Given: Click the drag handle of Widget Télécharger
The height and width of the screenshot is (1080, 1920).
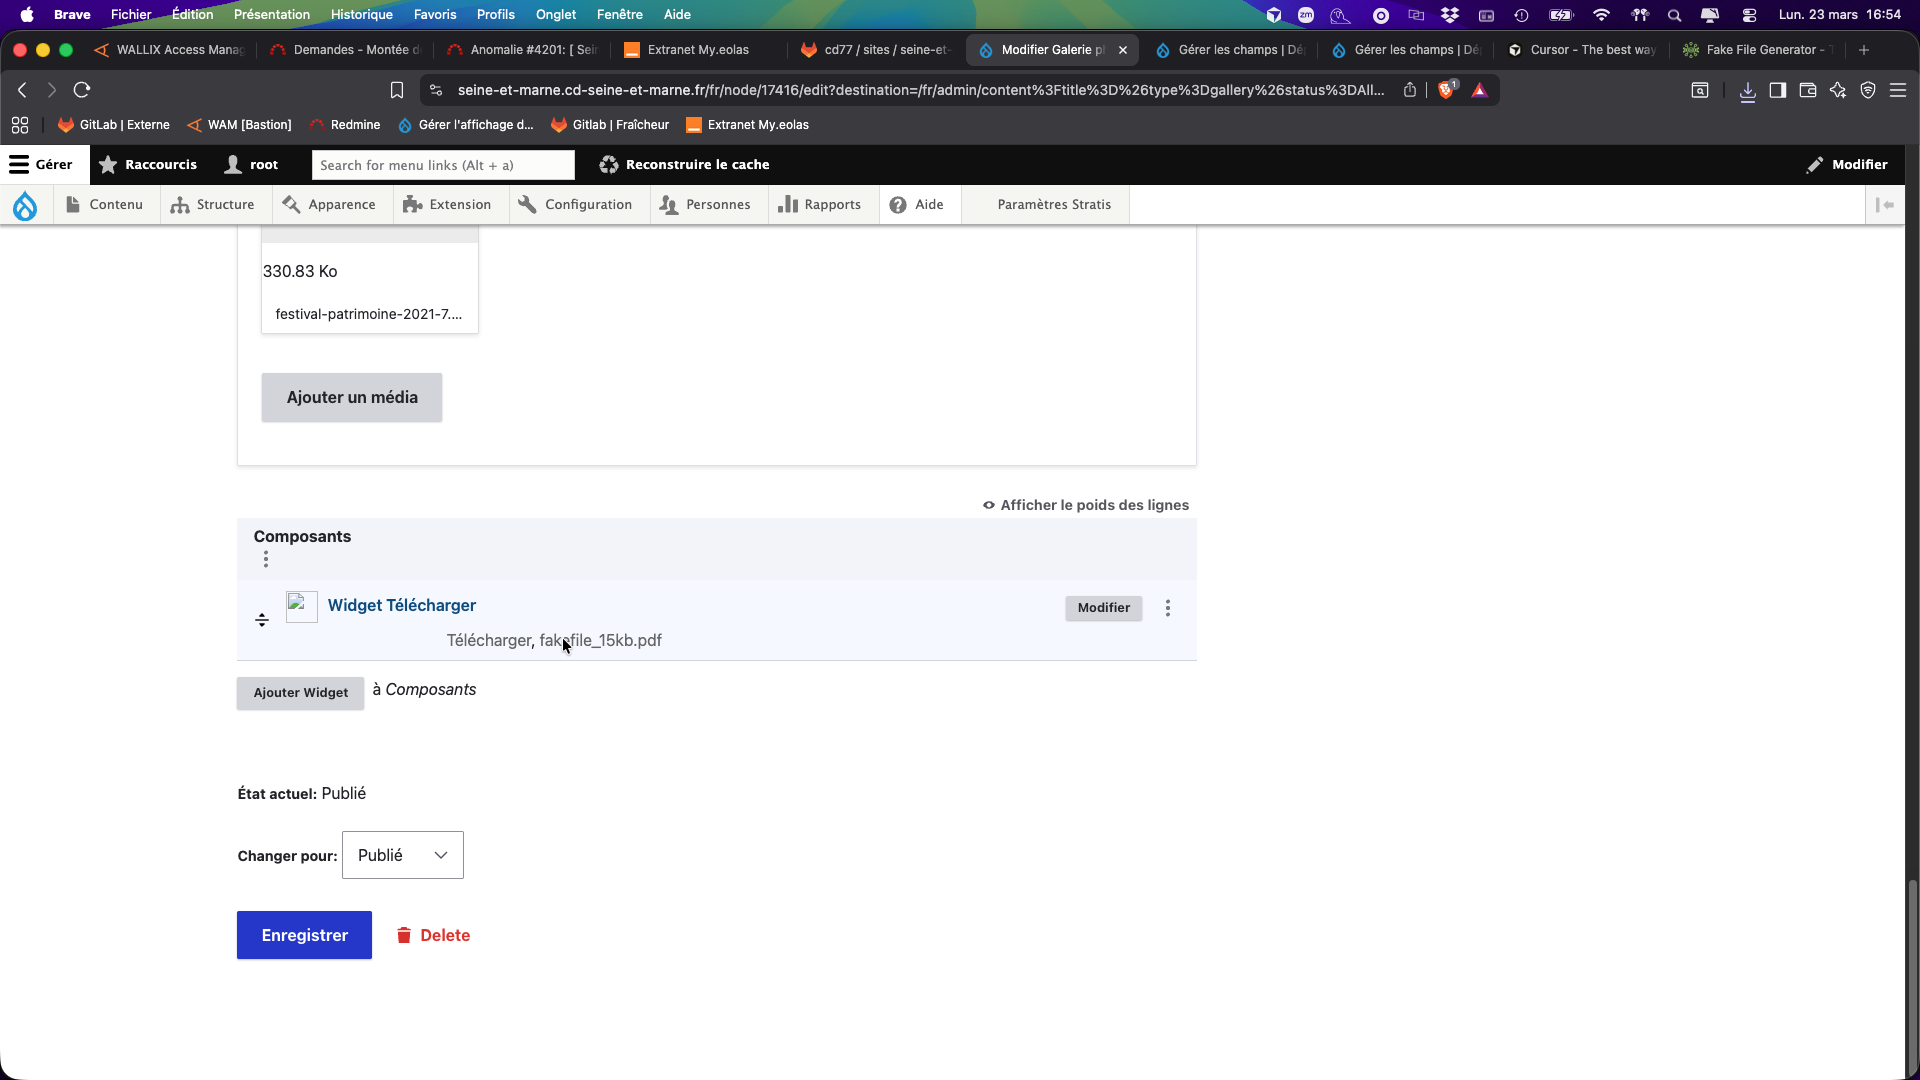Looking at the screenshot, I should pyautogui.click(x=262, y=620).
